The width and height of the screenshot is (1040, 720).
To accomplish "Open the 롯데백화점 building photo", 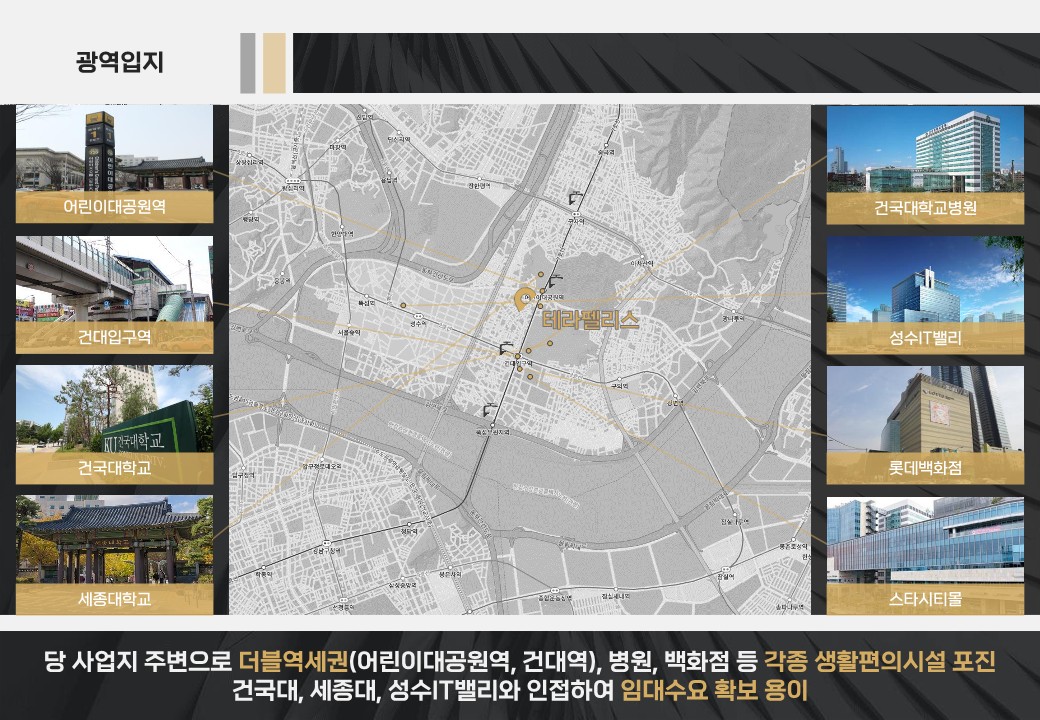I will (x=925, y=408).
